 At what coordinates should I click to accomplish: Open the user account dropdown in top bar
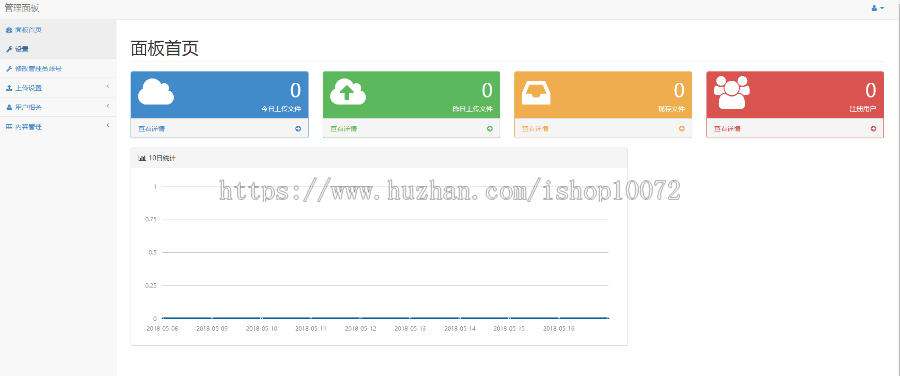(x=878, y=8)
